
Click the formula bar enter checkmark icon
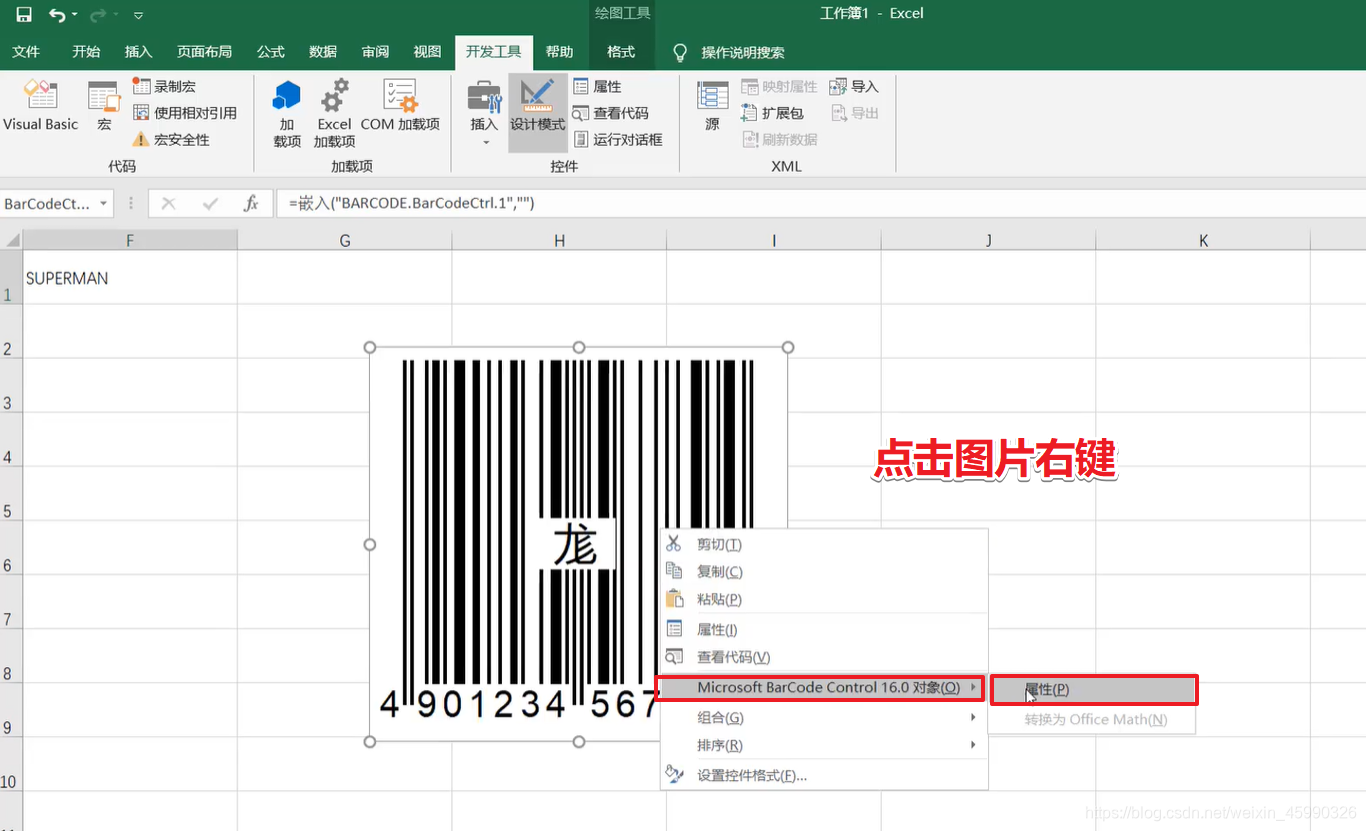(x=210, y=204)
